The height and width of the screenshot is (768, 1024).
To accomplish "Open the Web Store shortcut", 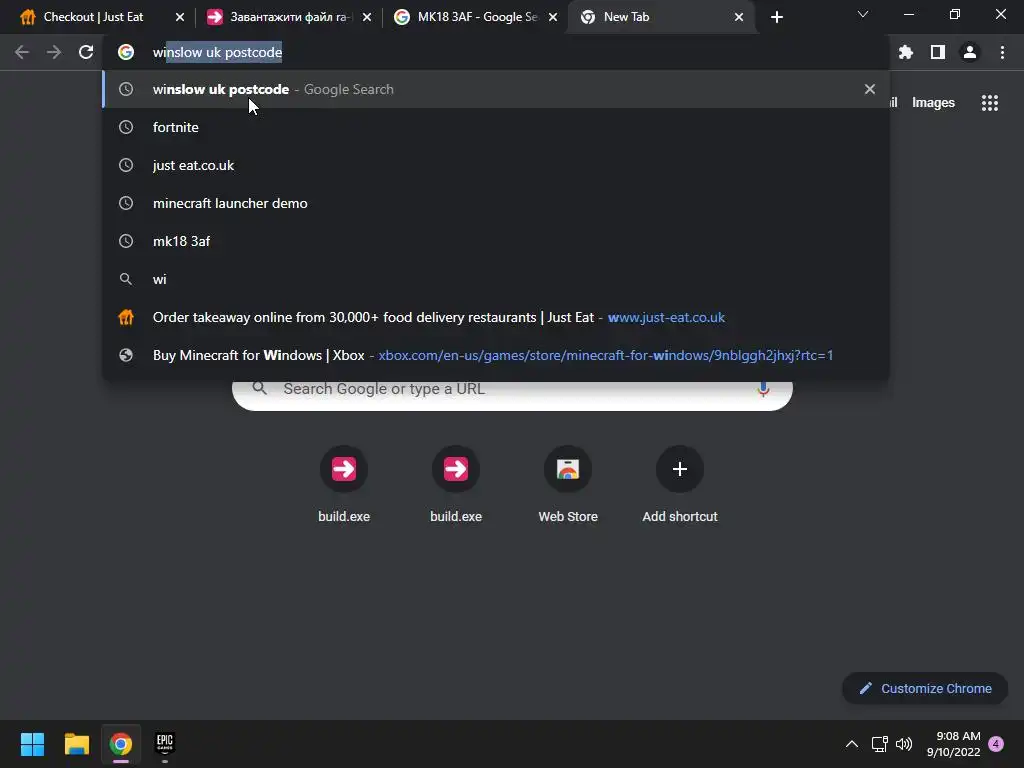I will tap(568, 485).
